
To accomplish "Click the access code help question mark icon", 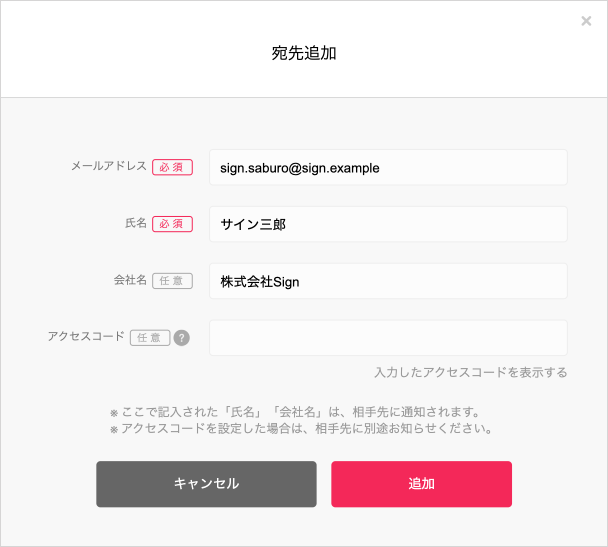I will [181, 338].
